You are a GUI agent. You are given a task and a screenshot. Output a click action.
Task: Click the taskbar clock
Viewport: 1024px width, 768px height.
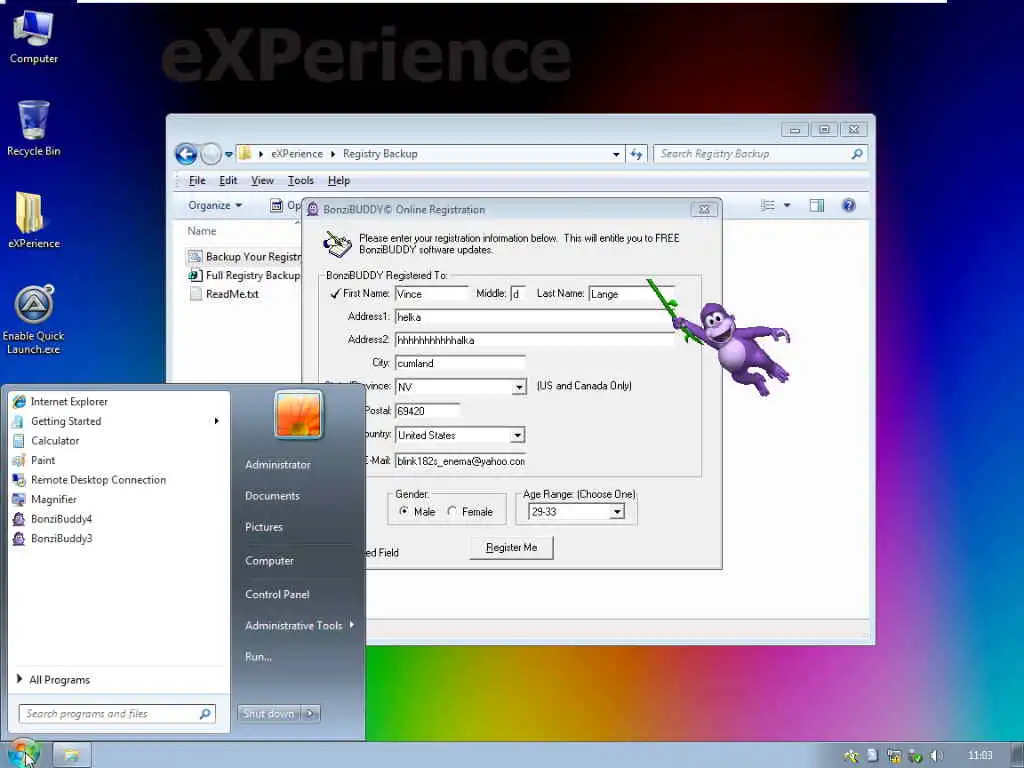point(980,756)
